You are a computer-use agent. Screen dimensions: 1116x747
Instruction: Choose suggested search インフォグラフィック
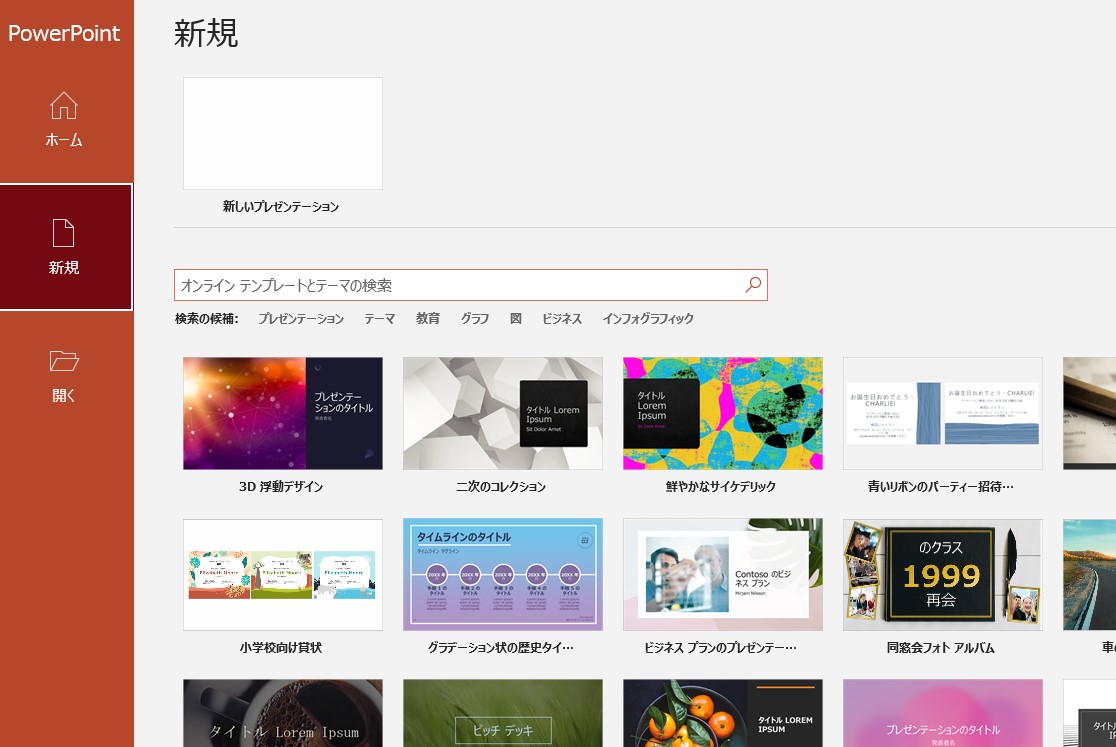tap(648, 319)
